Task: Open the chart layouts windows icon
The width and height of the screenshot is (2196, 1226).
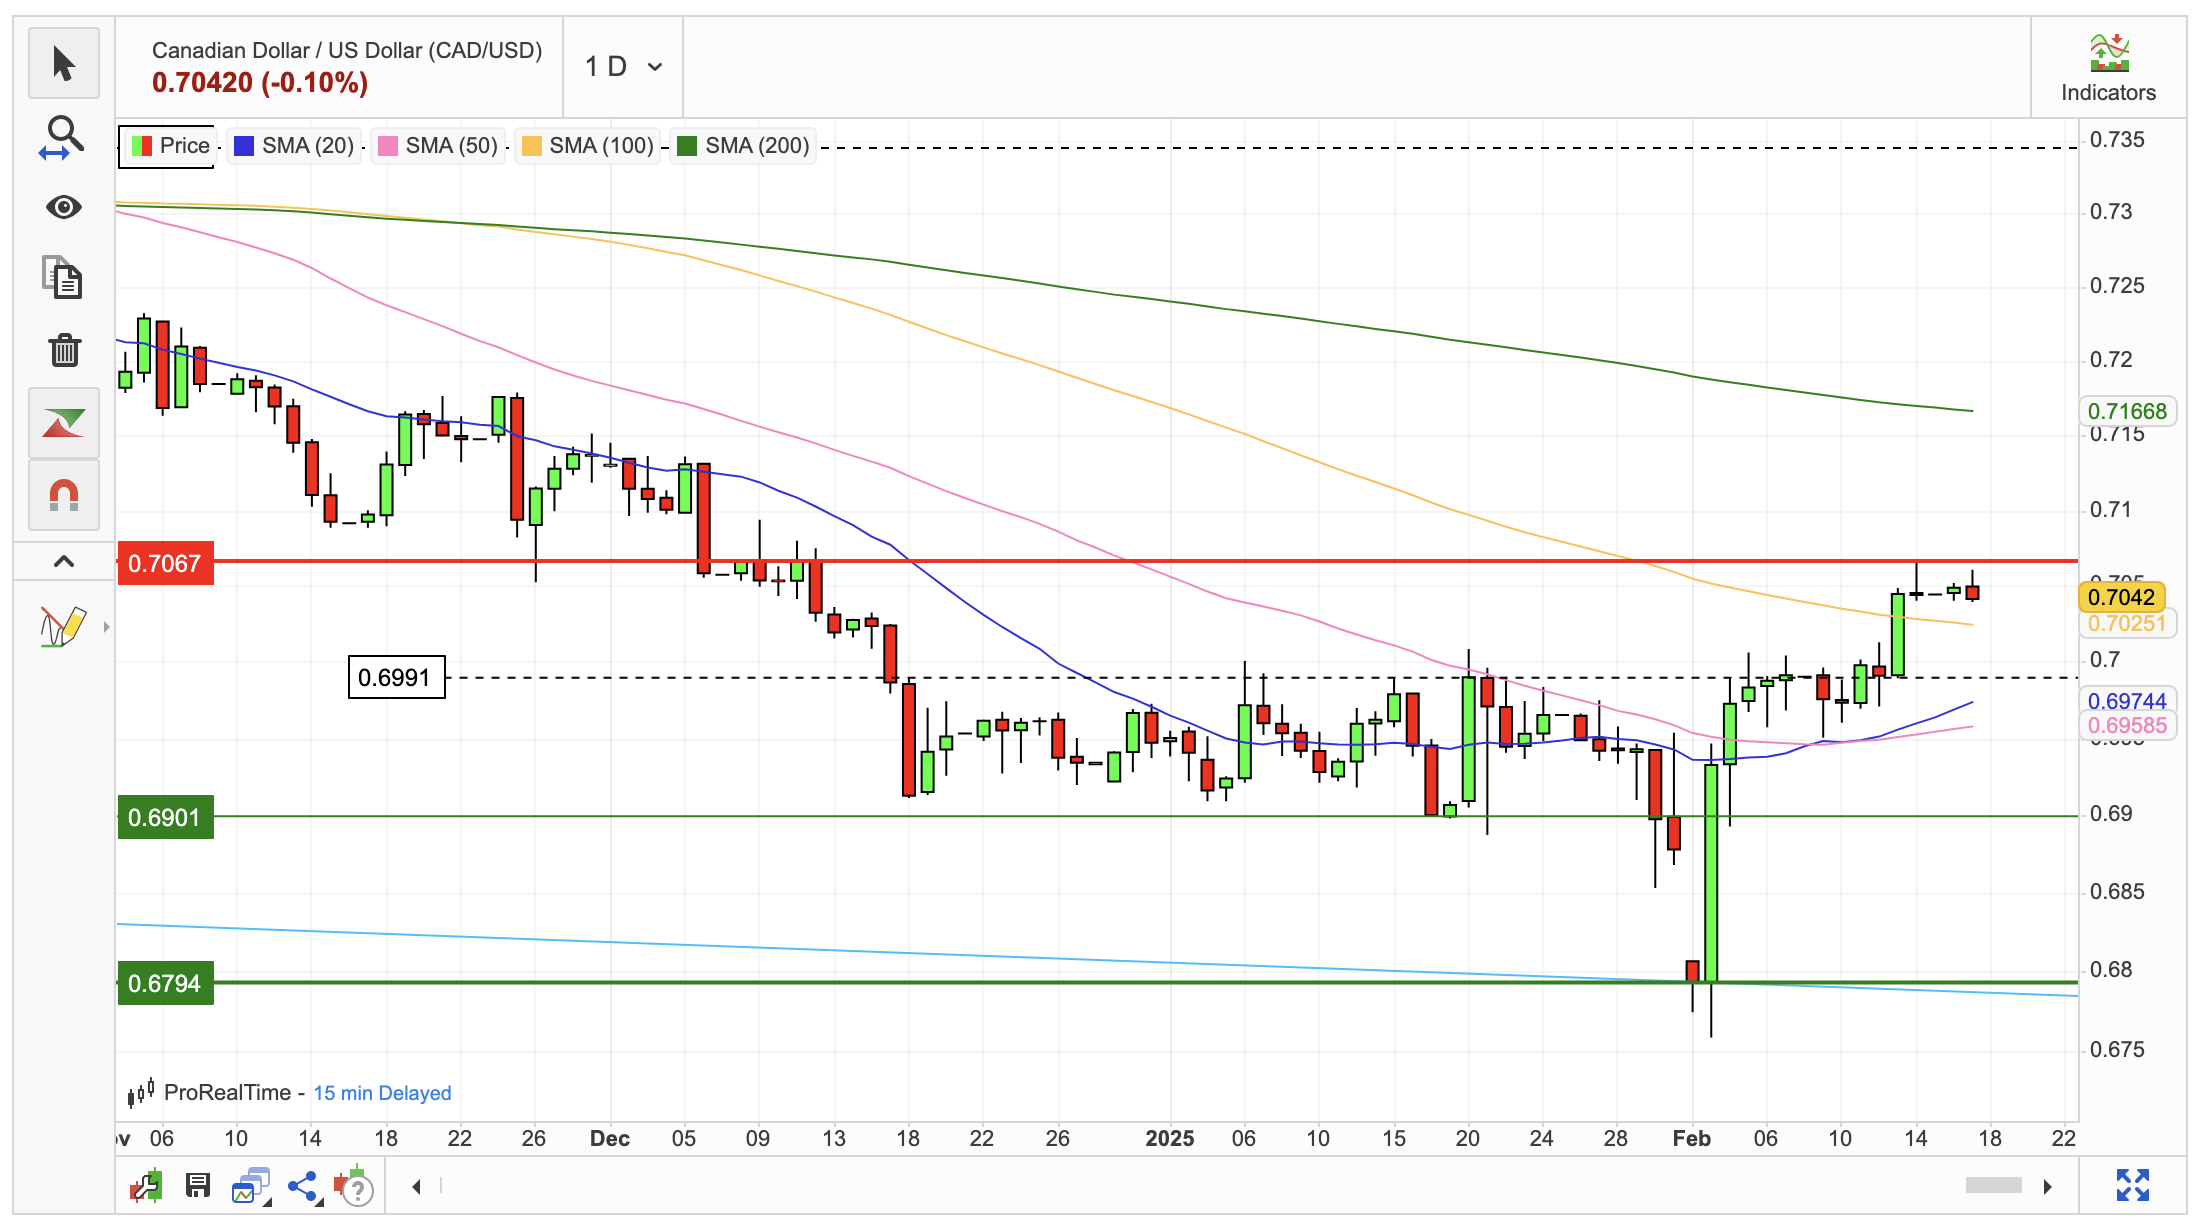Action: click(251, 1187)
